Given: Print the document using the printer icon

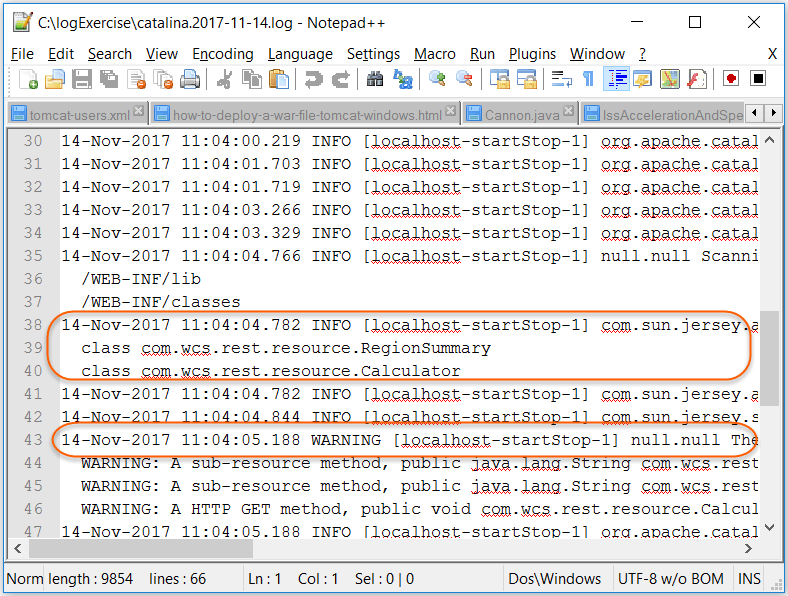Looking at the screenshot, I should [190, 79].
